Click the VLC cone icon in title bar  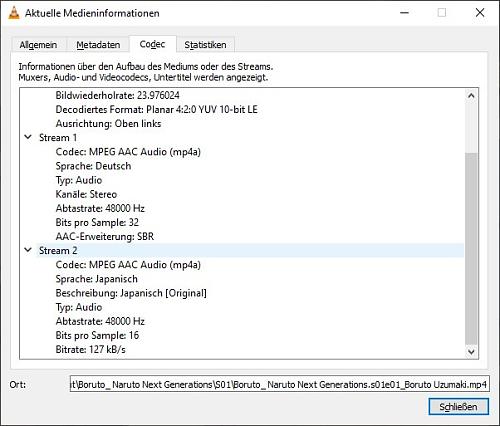tap(14, 13)
